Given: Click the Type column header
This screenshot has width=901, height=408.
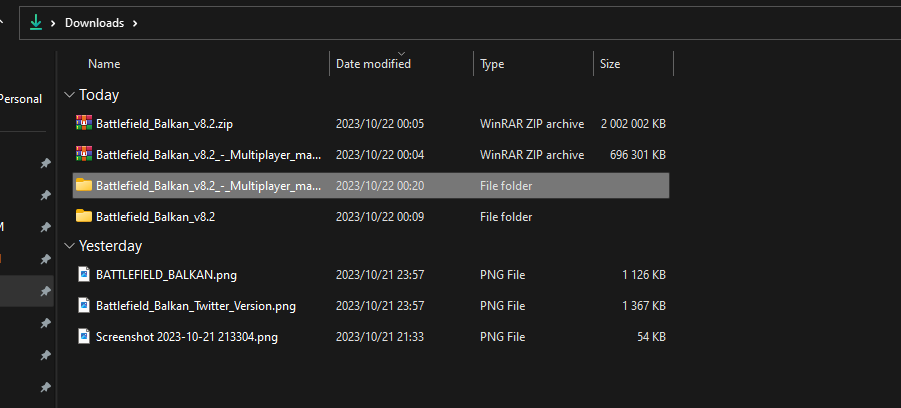Looking at the screenshot, I should 492,64.
